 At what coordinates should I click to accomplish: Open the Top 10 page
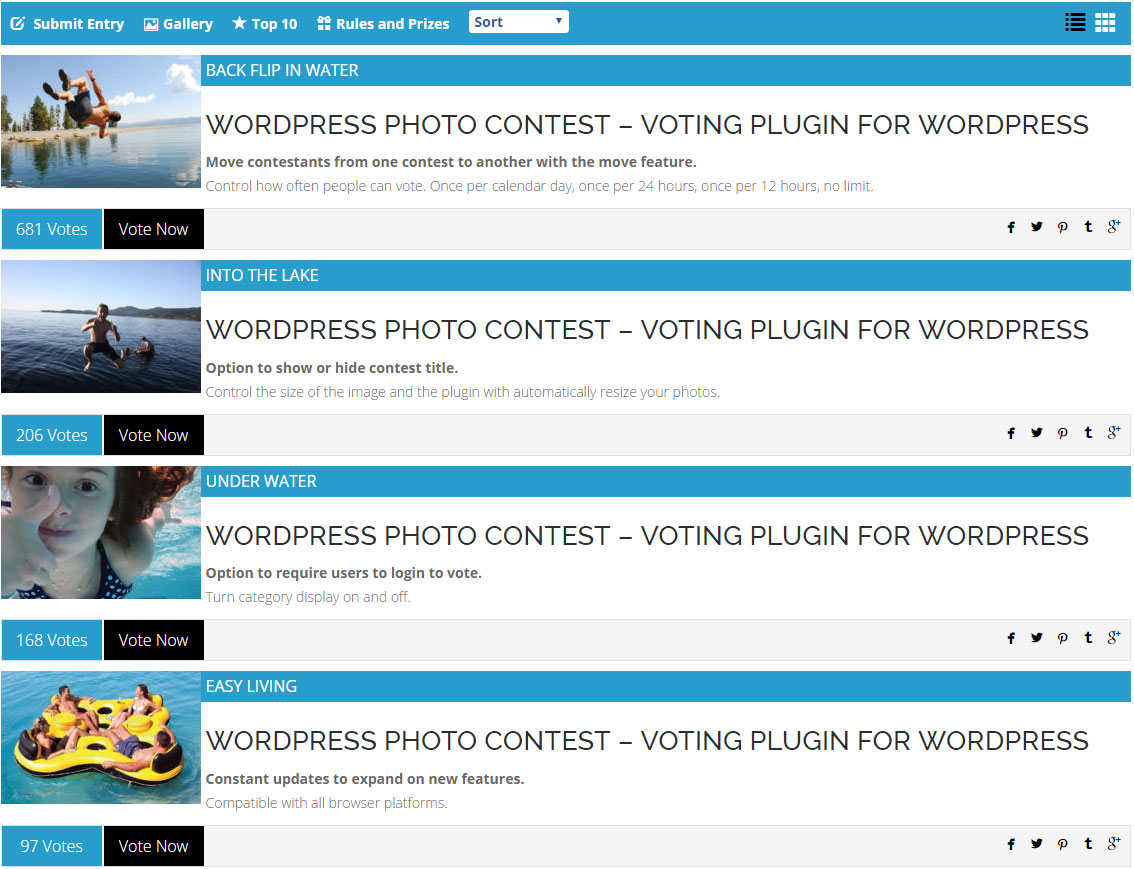265,23
